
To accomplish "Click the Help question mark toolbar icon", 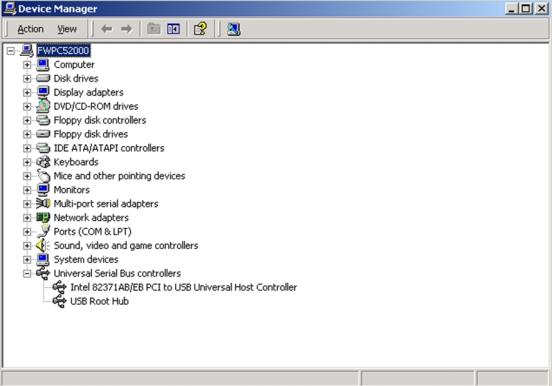I will pyautogui.click(x=201, y=29).
